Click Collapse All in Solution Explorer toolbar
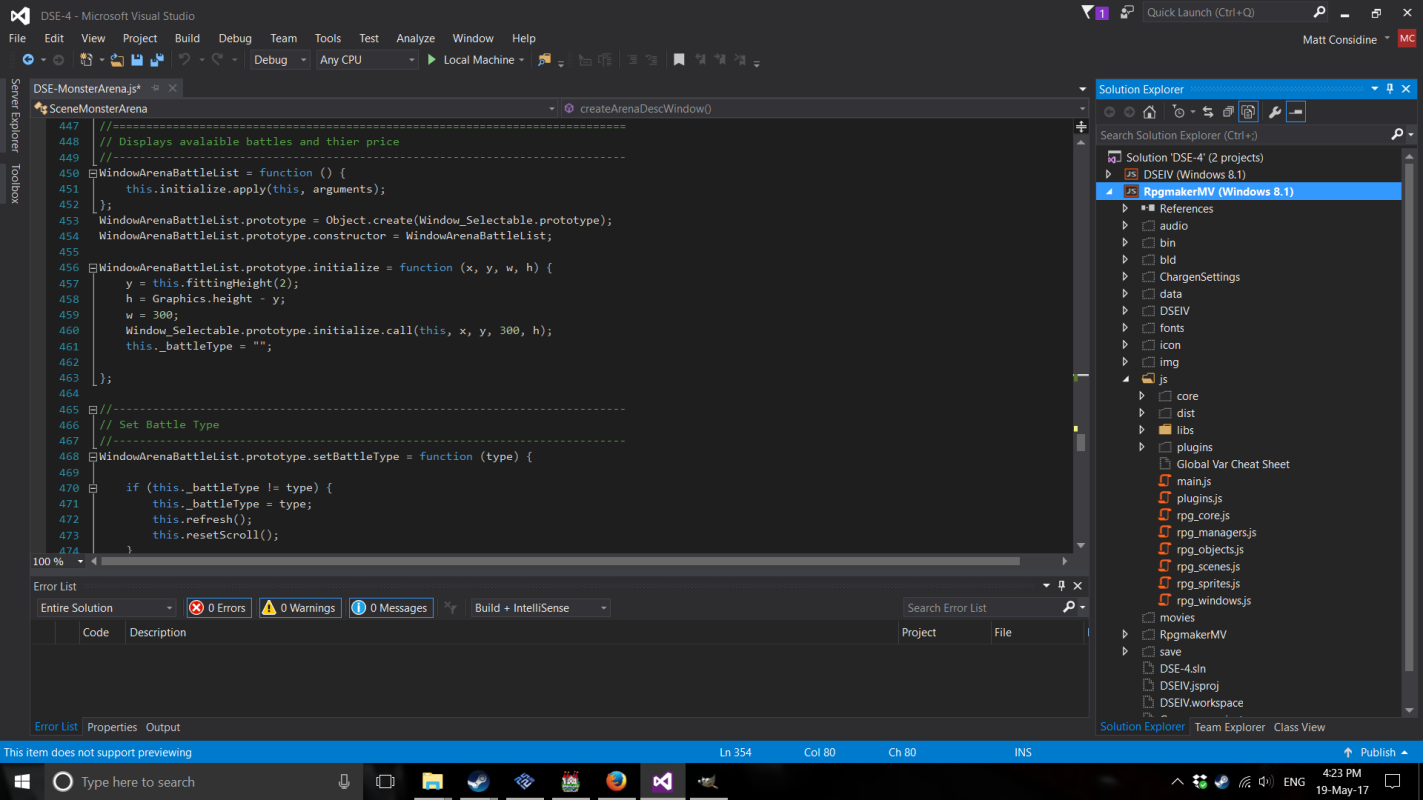 tap(1228, 112)
